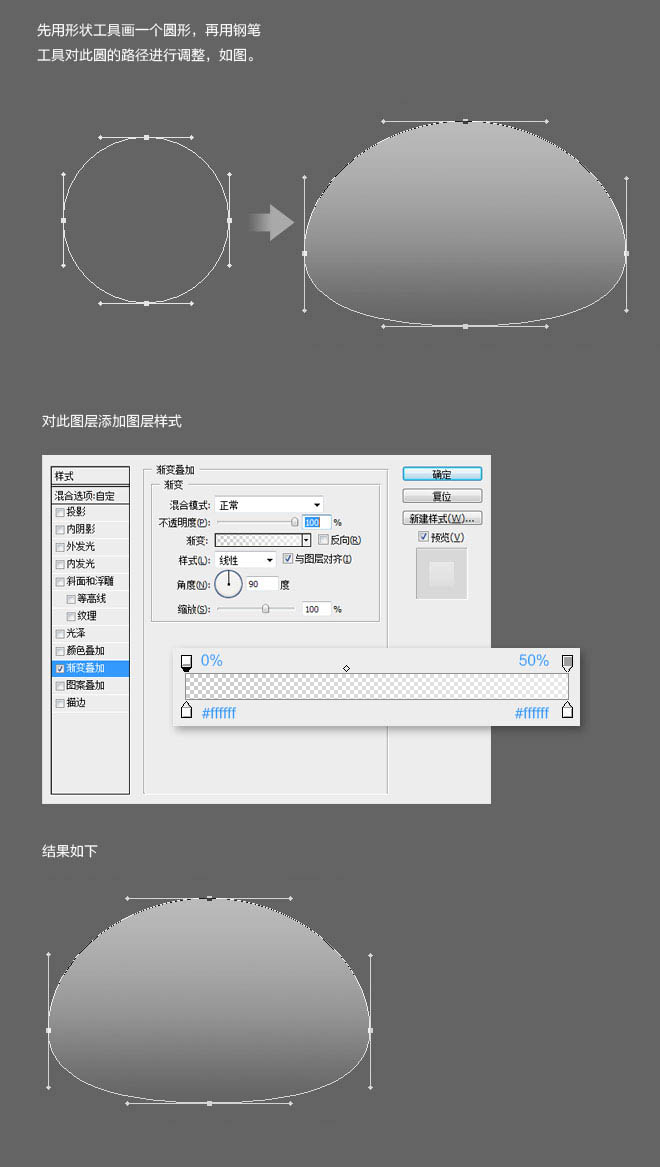Click the right anchor point of the circle path
660x1167 pixels.
click(229, 220)
